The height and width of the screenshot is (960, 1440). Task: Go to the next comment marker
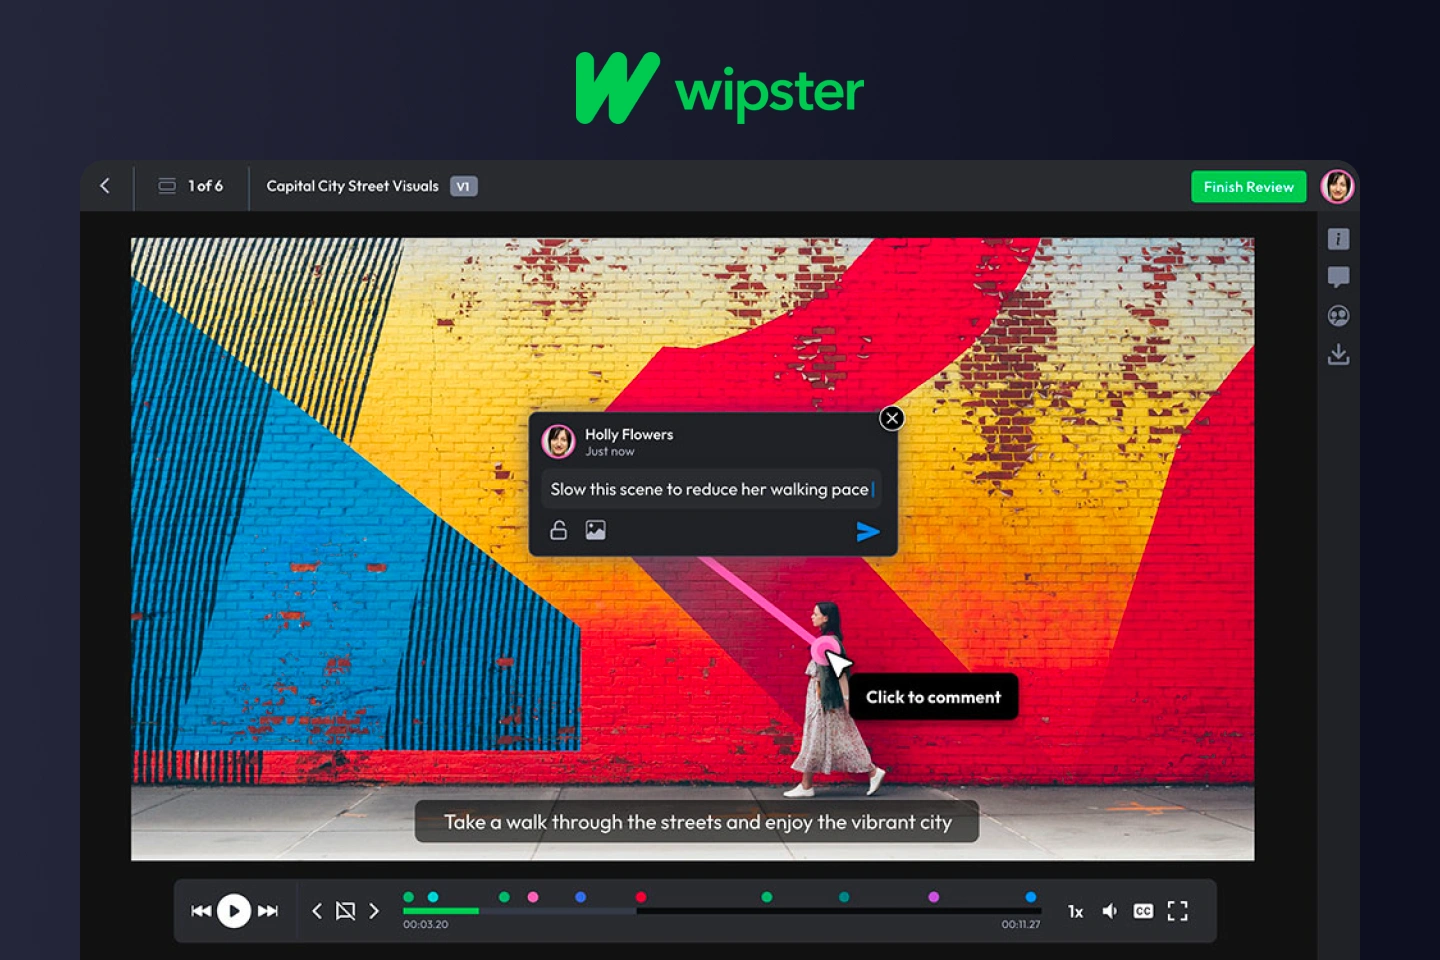374,911
